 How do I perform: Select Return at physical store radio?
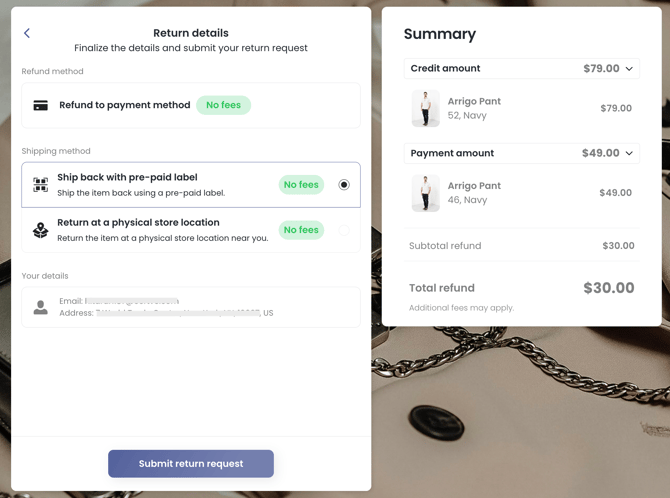[344, 230]
